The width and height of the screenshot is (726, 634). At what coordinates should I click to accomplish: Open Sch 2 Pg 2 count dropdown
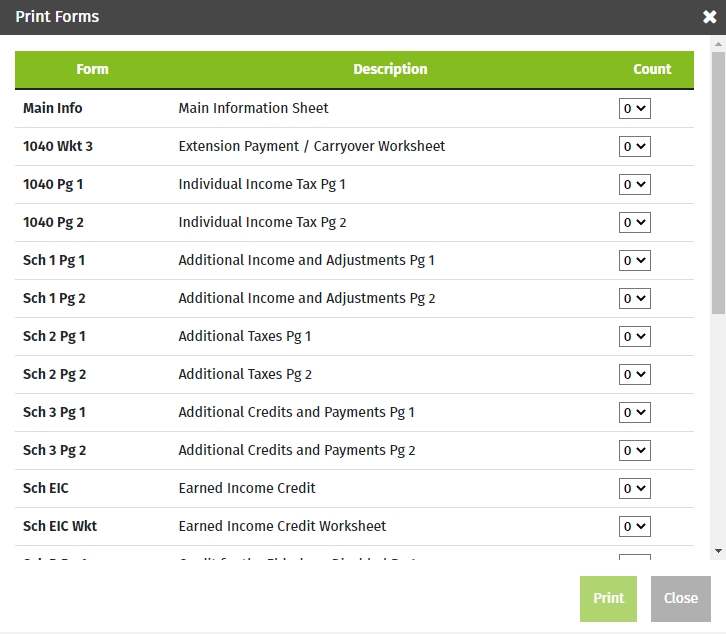[634, 374]
